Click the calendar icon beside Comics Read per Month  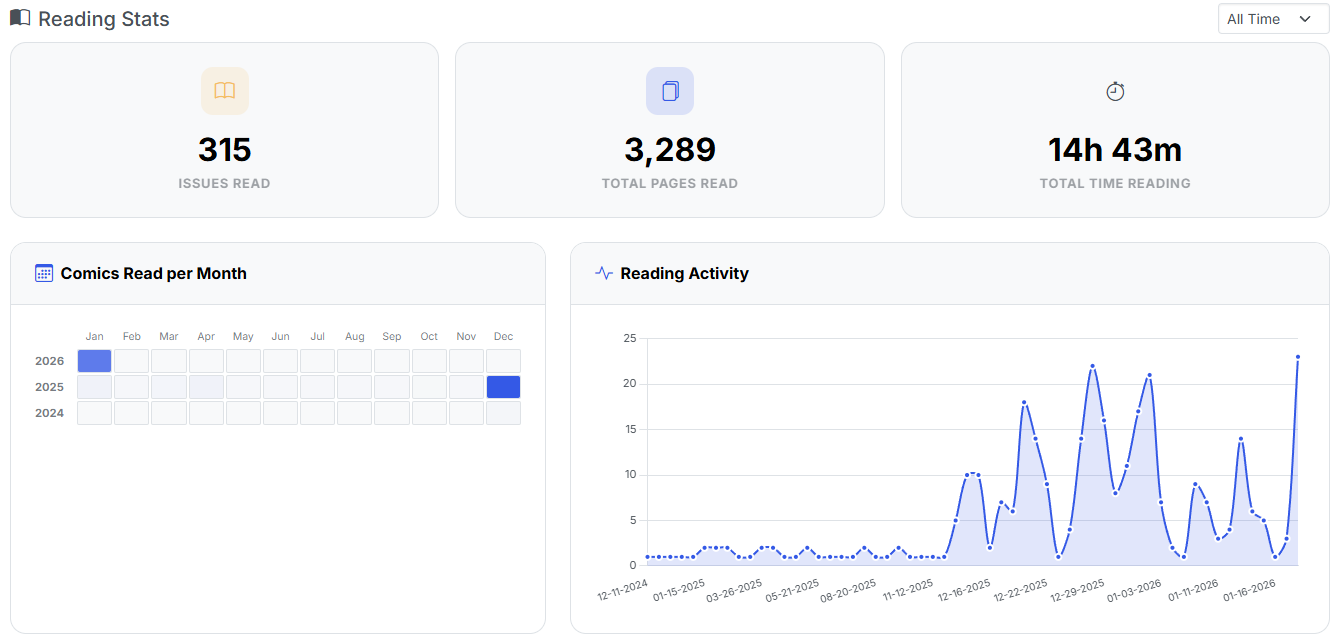pos(43,273)
